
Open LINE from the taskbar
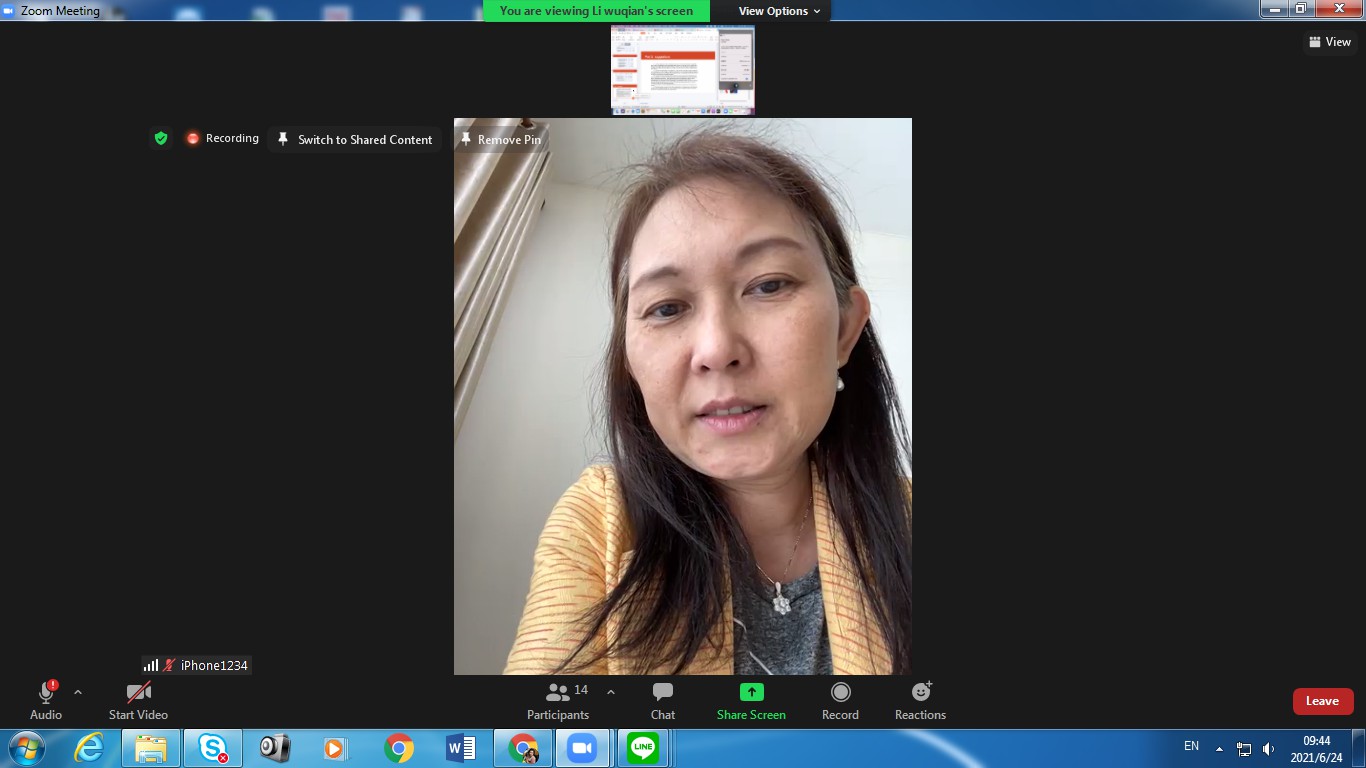pos(643,748)
